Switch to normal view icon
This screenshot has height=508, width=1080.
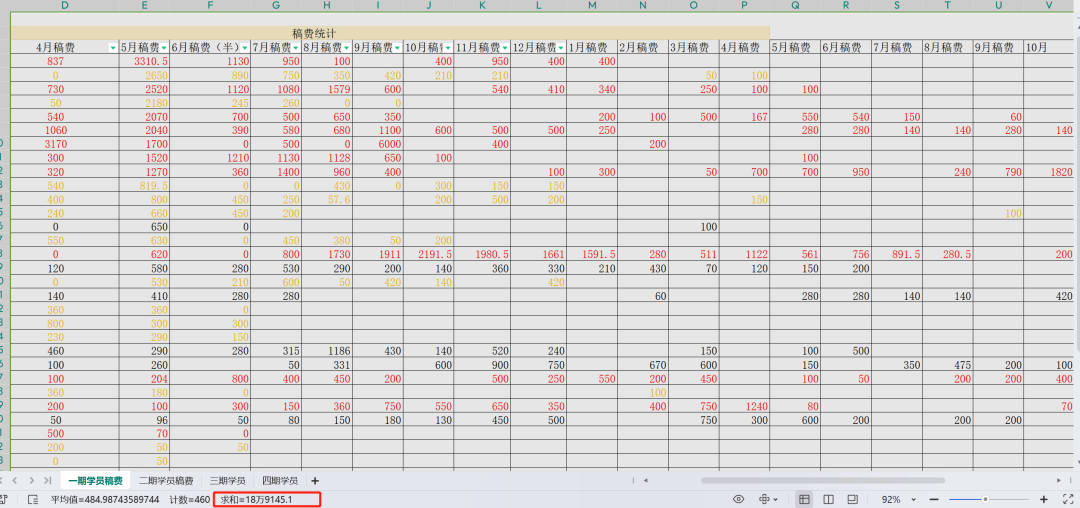coord(804,499)
